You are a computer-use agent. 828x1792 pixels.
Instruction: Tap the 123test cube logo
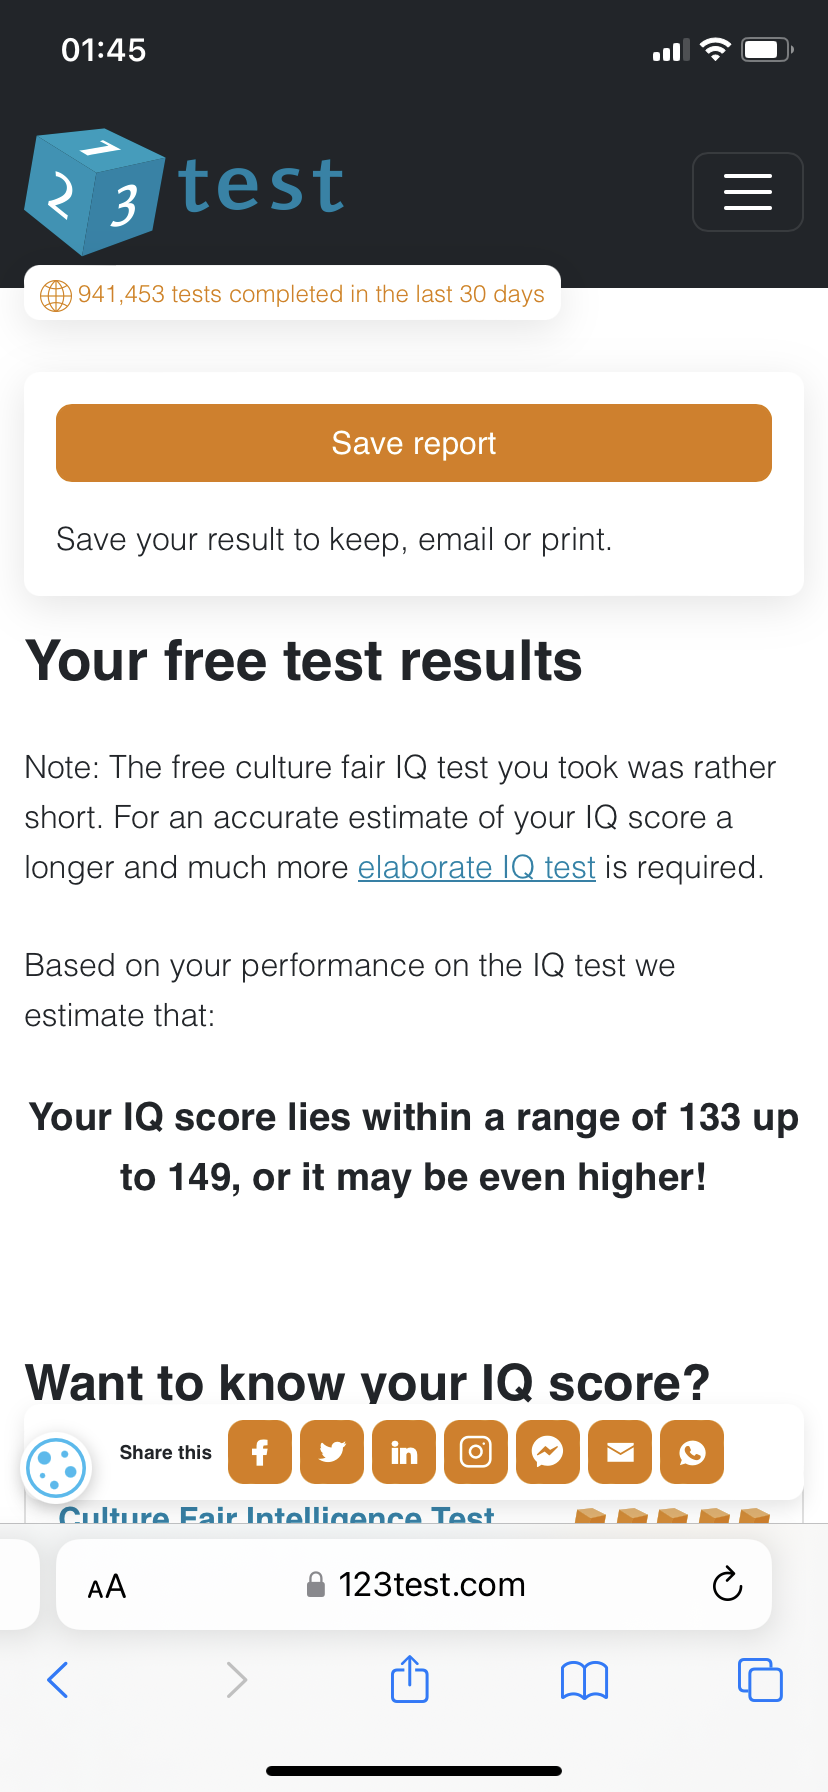[x=95, y=191]
